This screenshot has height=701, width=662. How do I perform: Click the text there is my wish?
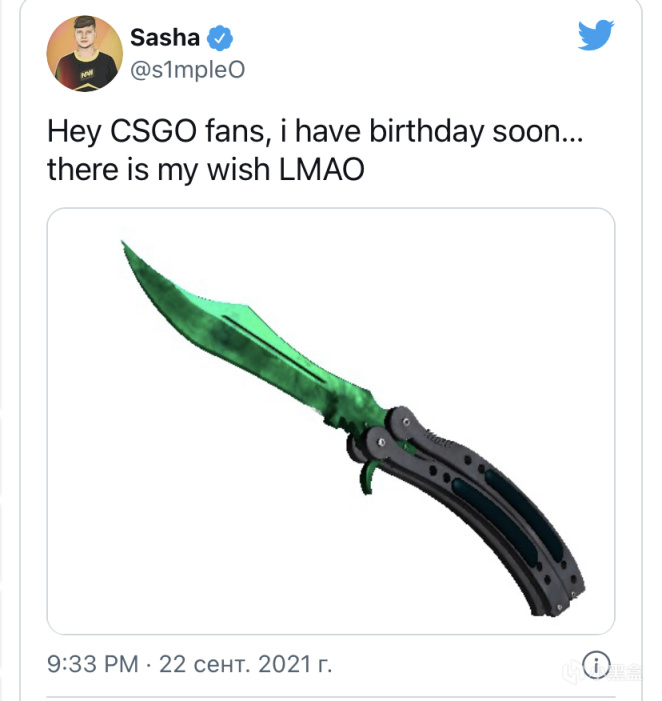click(x=158, y=171)
